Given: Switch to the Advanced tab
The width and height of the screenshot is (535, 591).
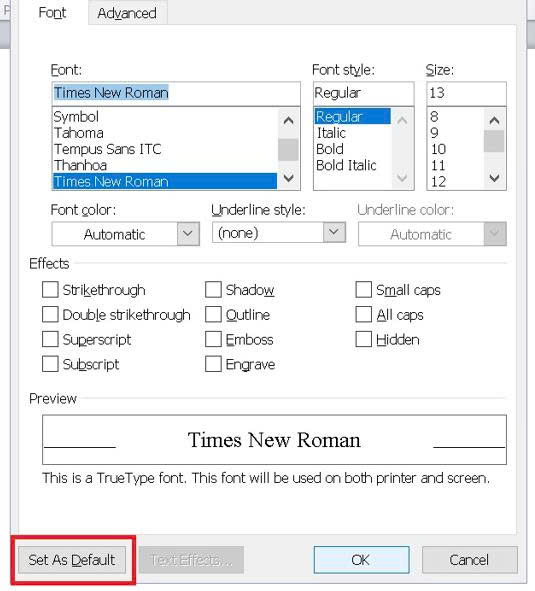Looking at the screenshot, I should 127,13.
